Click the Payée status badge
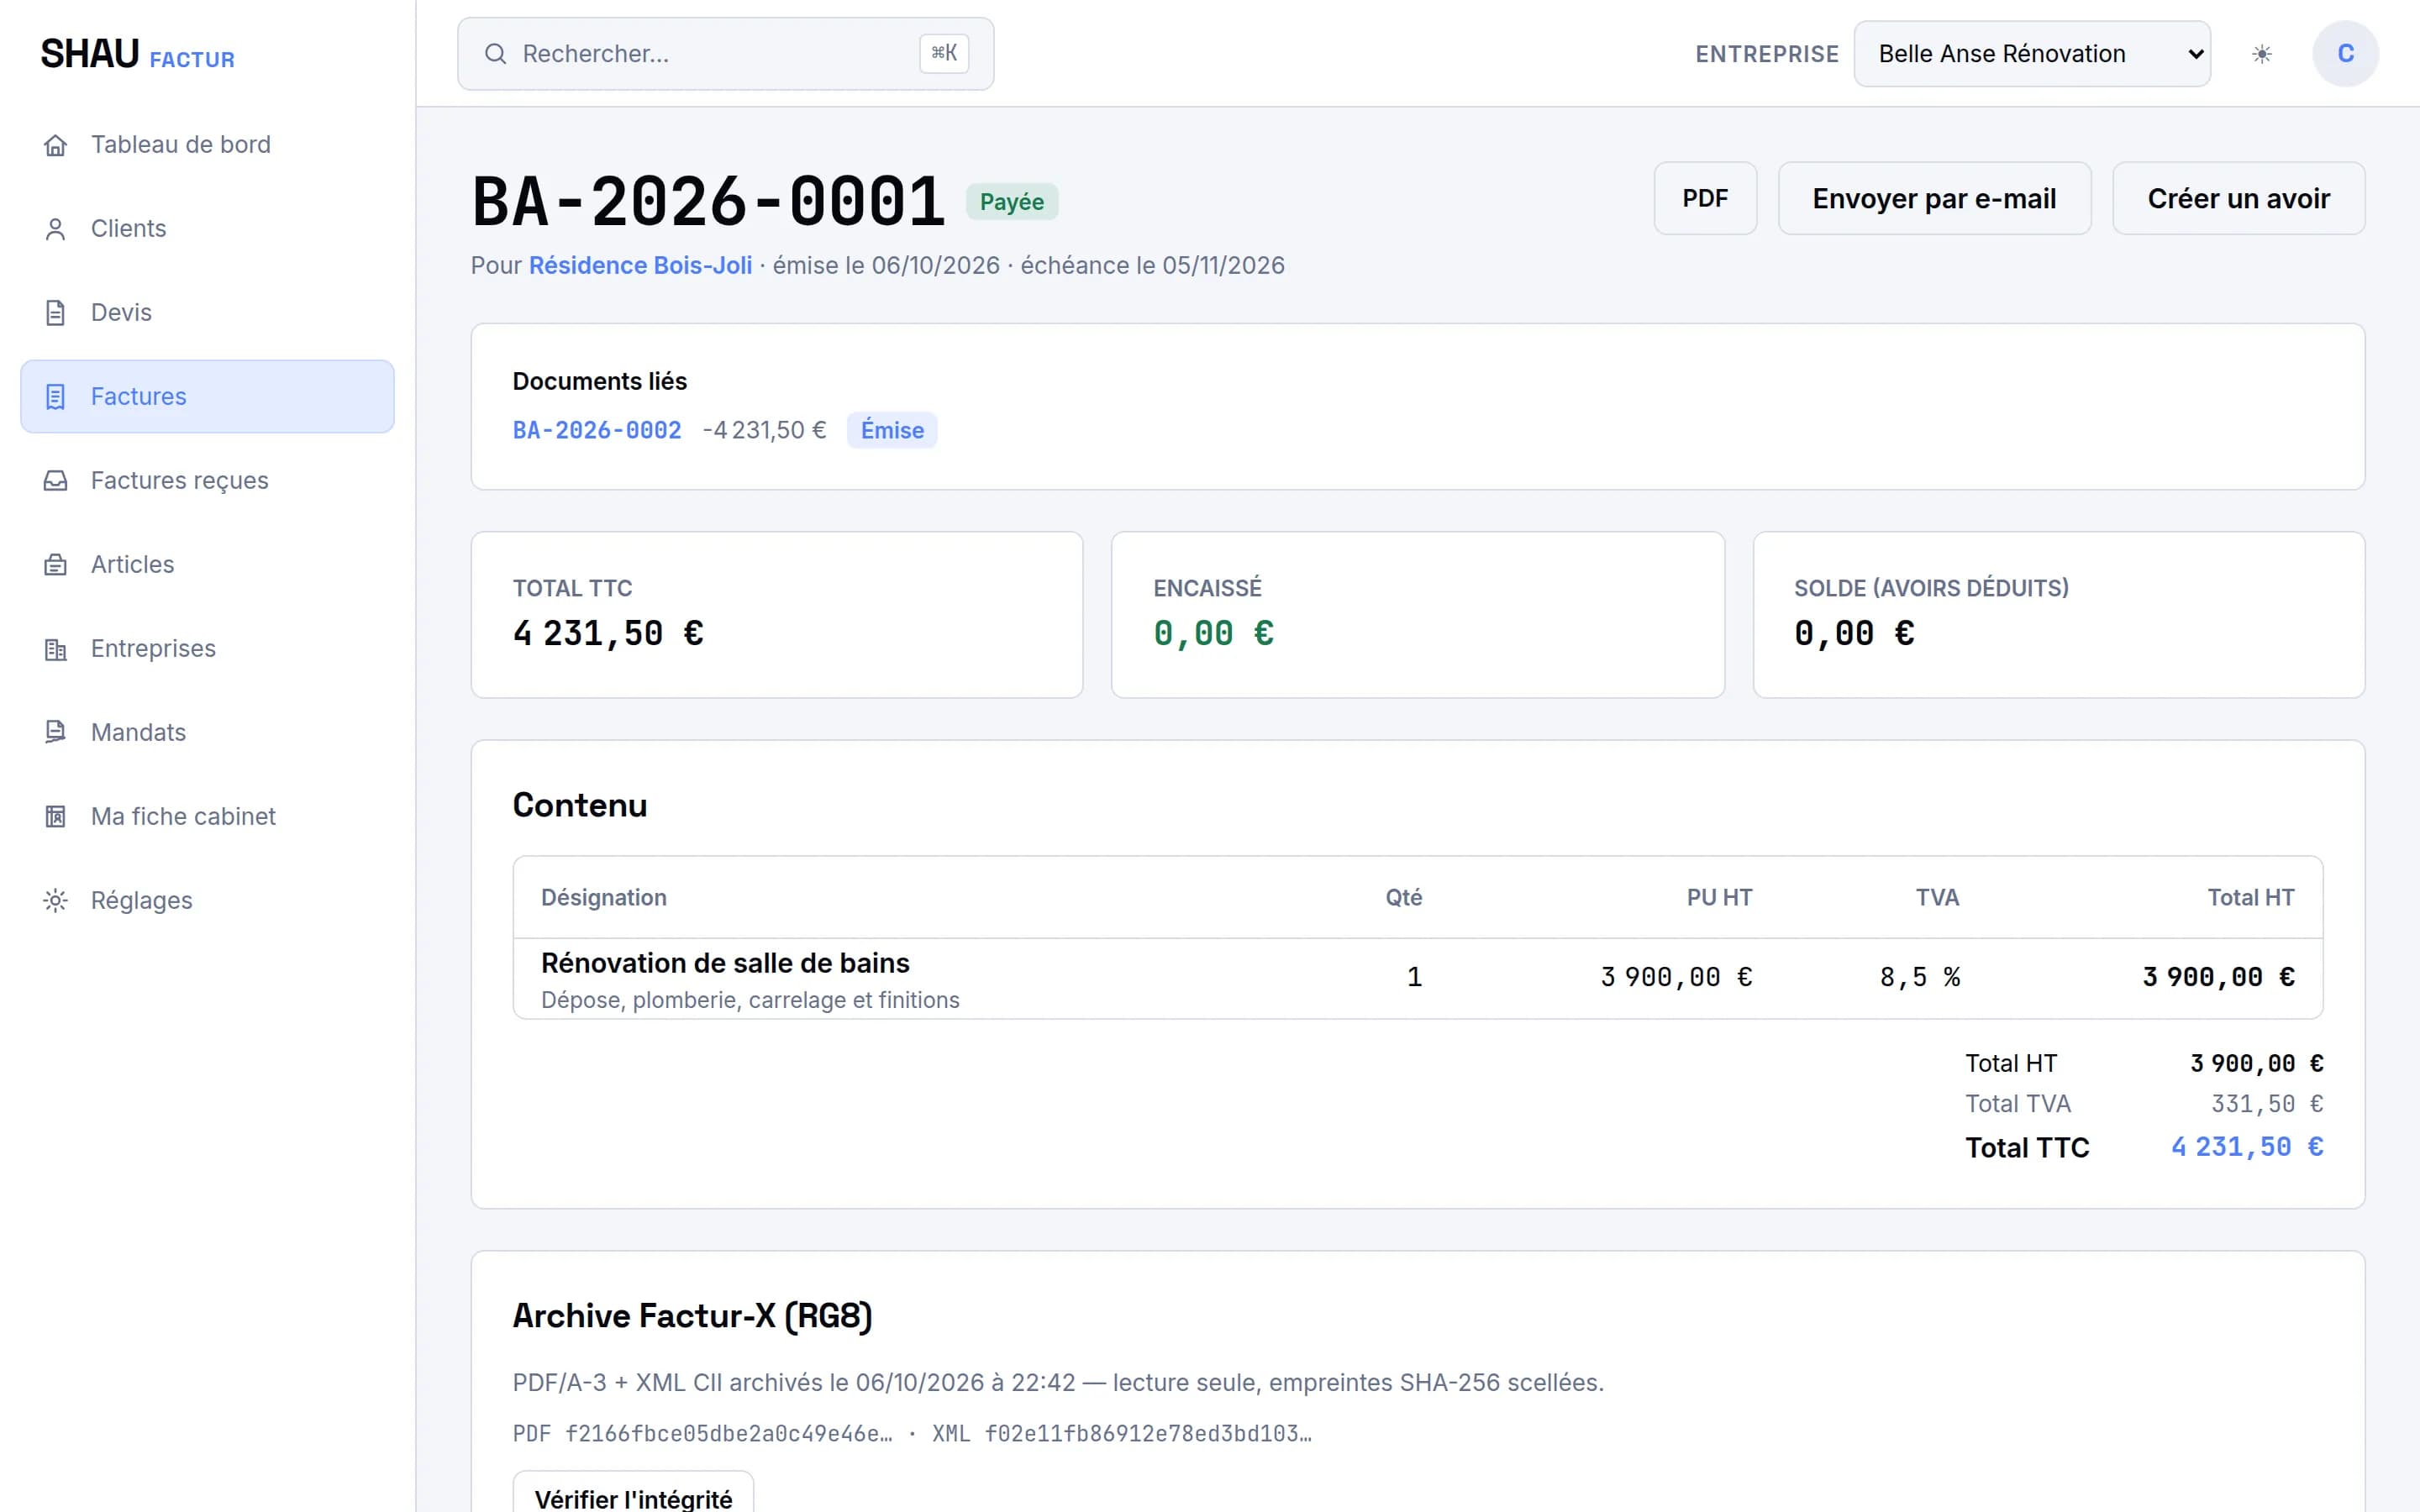The image size is (2420, 1512). coord(1011,202)
